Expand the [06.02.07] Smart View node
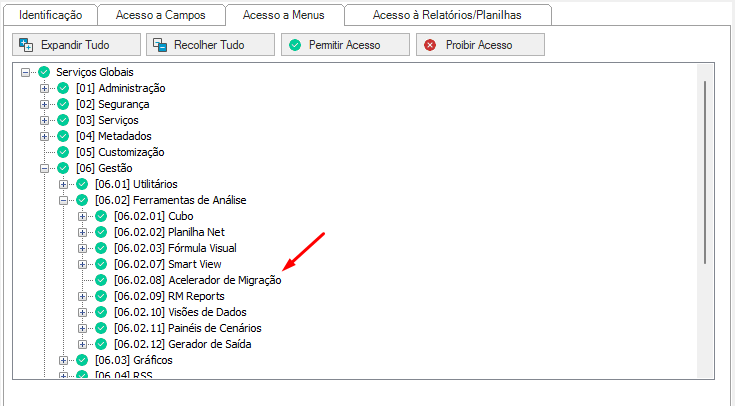 (x=82, y=264)
